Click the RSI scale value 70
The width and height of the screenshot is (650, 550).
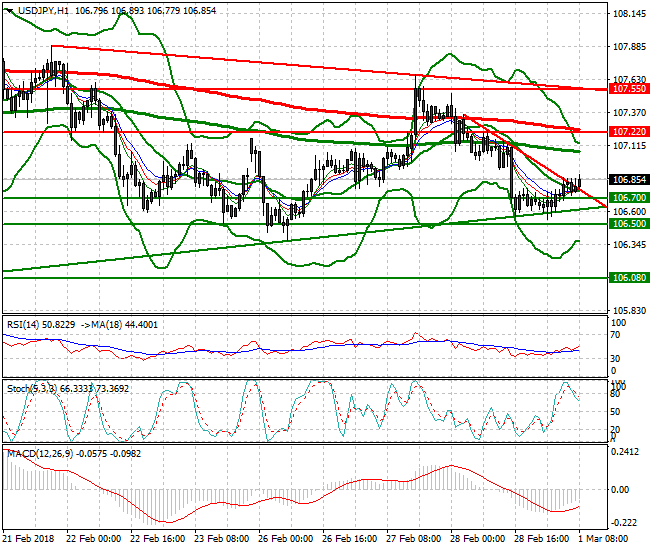click(x=616, y=334)
